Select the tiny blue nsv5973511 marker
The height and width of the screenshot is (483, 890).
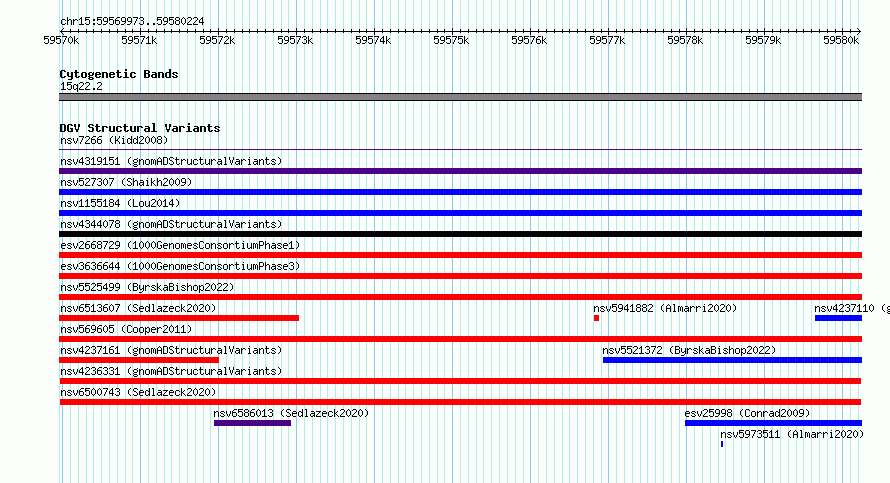tap(721, 444)
